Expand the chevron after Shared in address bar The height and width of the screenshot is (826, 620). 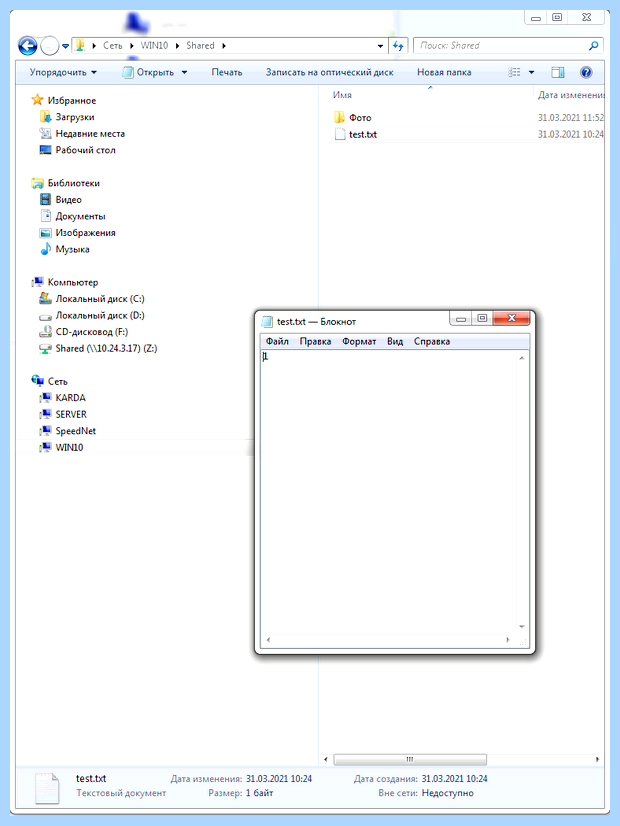pos(224,46)
